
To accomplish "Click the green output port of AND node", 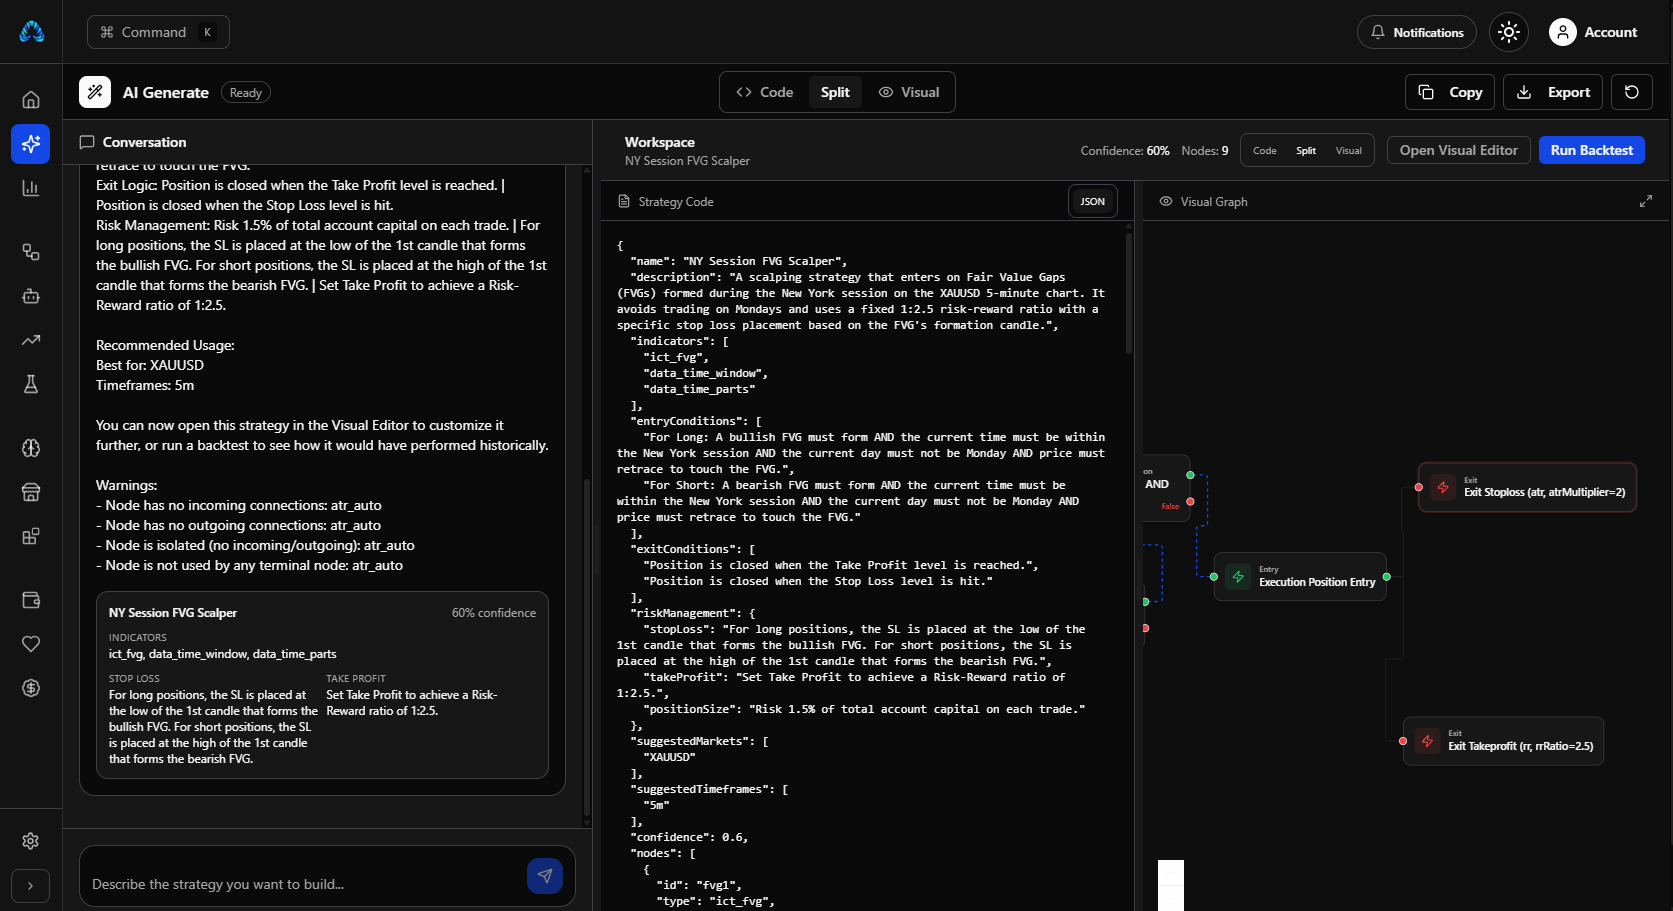I will click(x=1190, y=475).
